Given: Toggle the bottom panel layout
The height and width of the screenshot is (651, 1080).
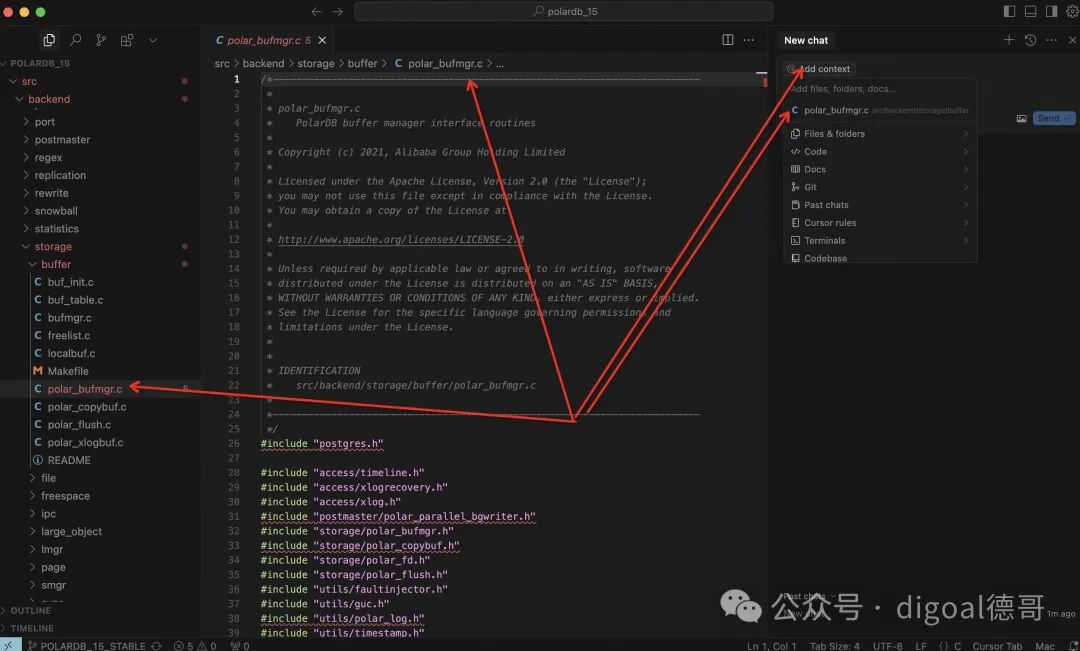Looking at the screenshot, I should [x=1030, y=11].
